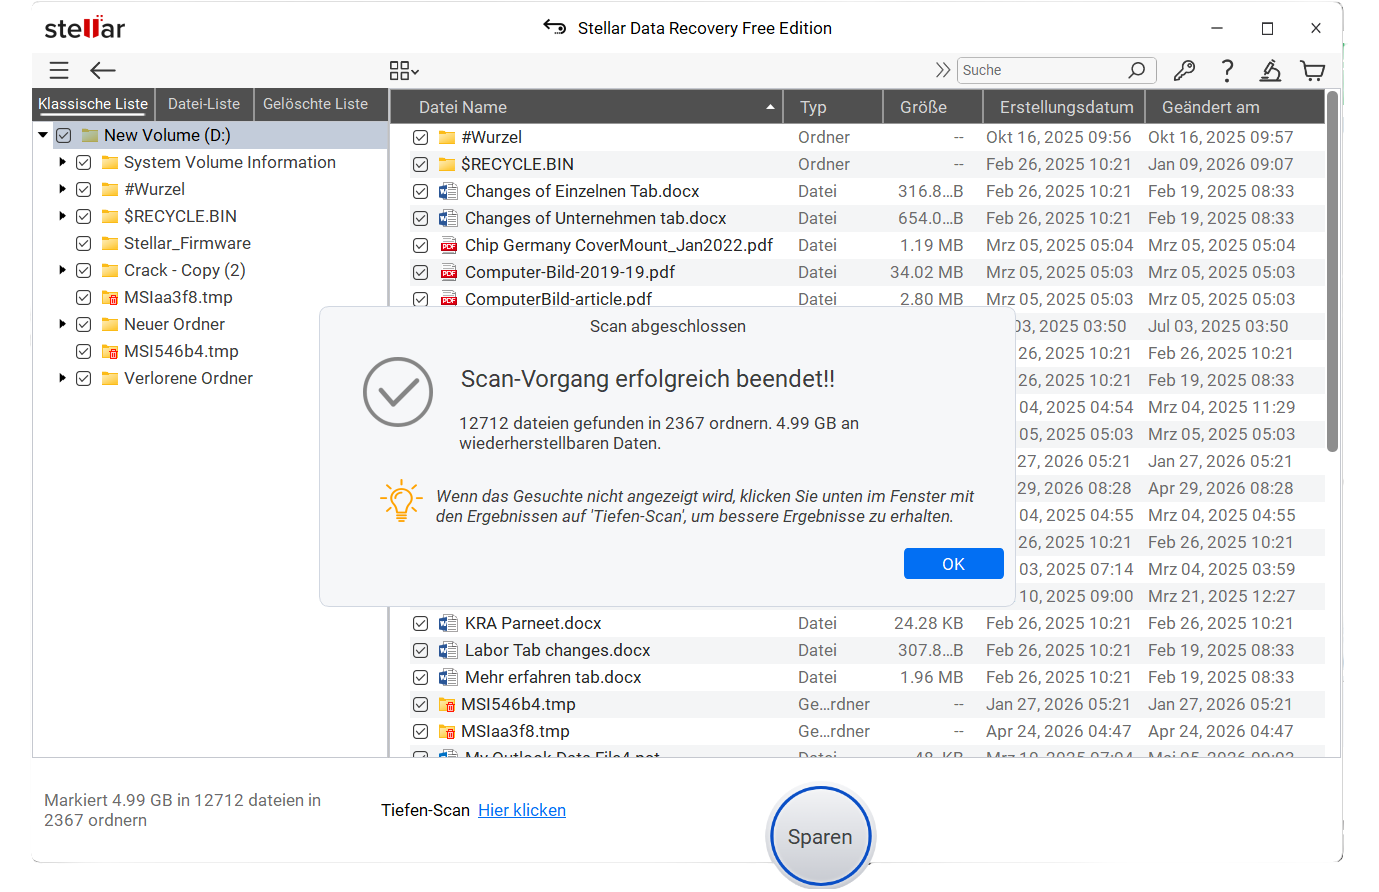1379x892 pixels.
Task: Uncheck Stellar_Firmware checkbox in tree
Action: (x=84, y=243)
